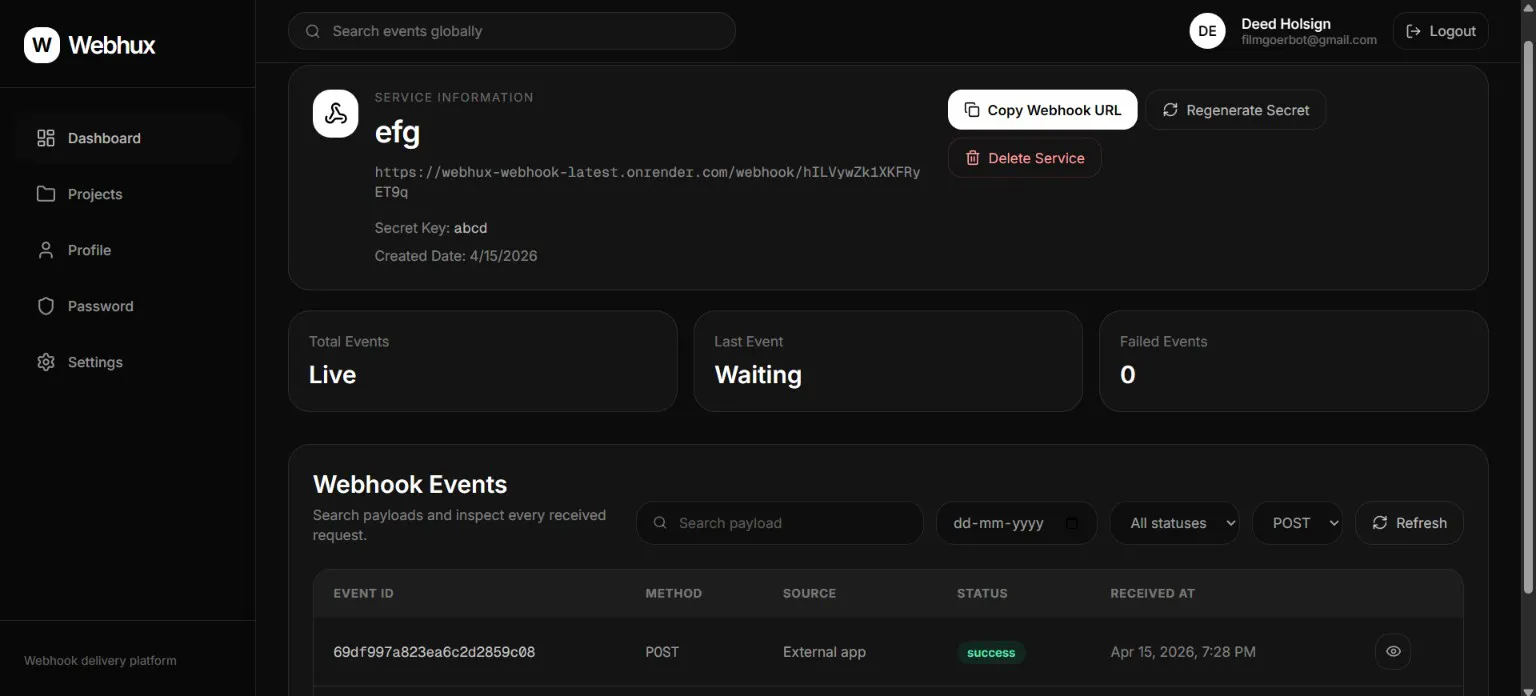The image size is (1536, 696).
Task: Open the Password section
Action: pos(127,306)
